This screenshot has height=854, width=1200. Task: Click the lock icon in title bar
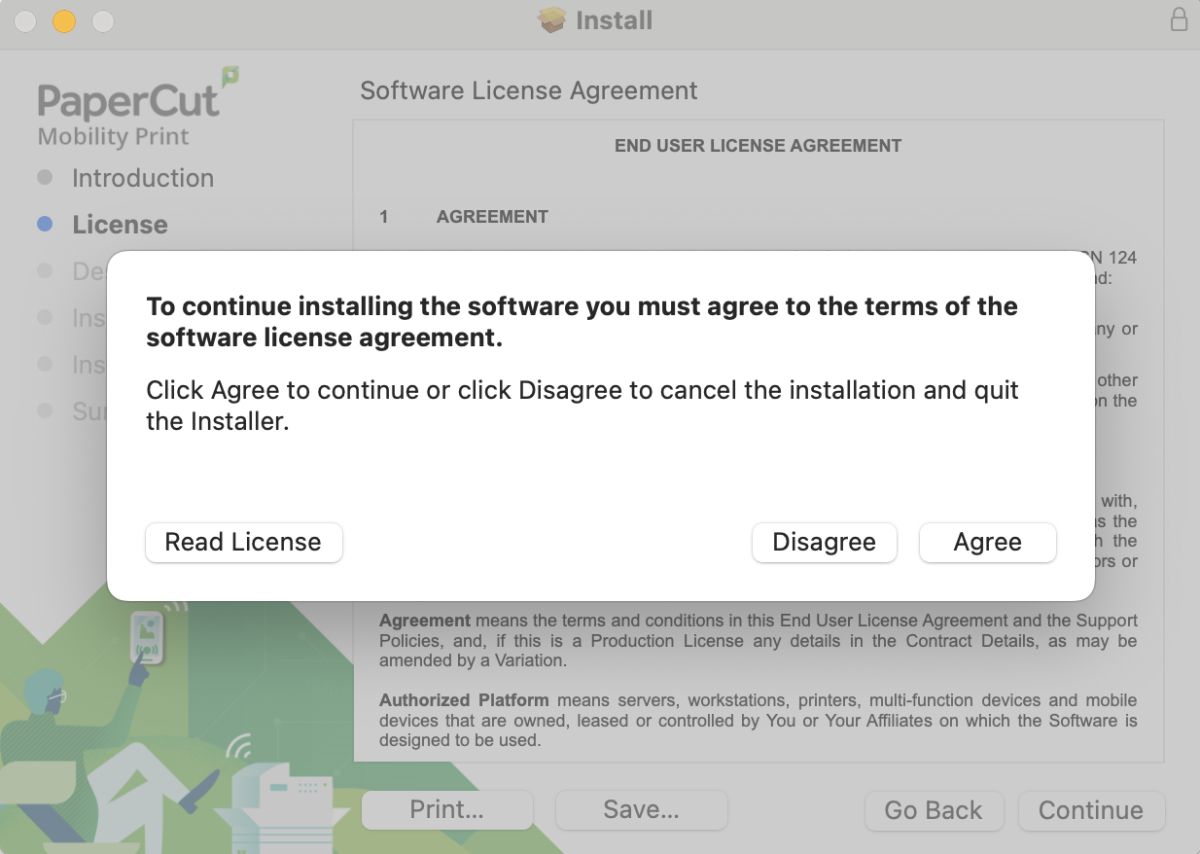click(1179, 20)
